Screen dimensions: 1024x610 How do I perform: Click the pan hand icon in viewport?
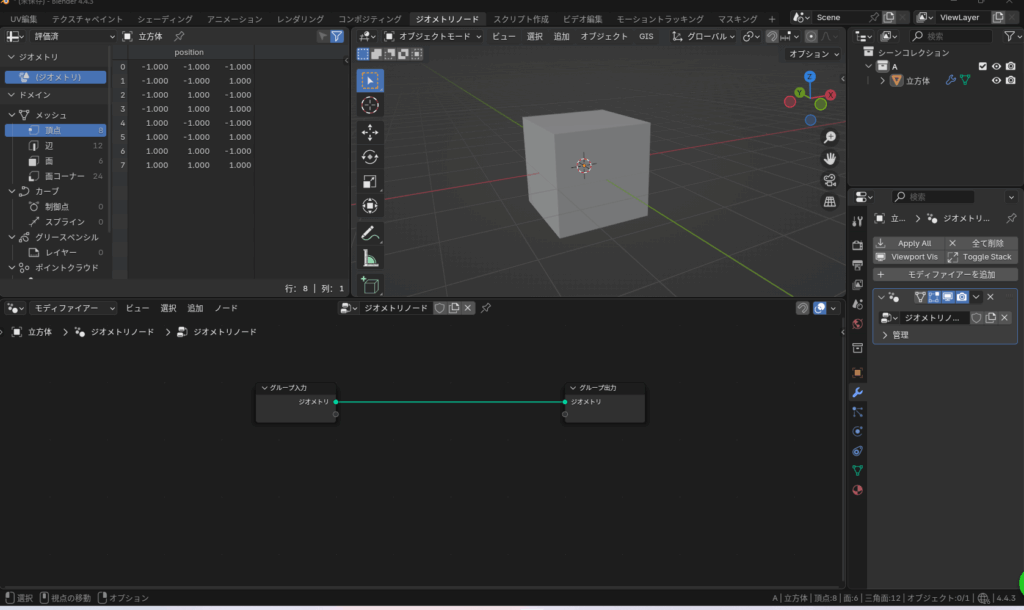[x=829, y=158]
